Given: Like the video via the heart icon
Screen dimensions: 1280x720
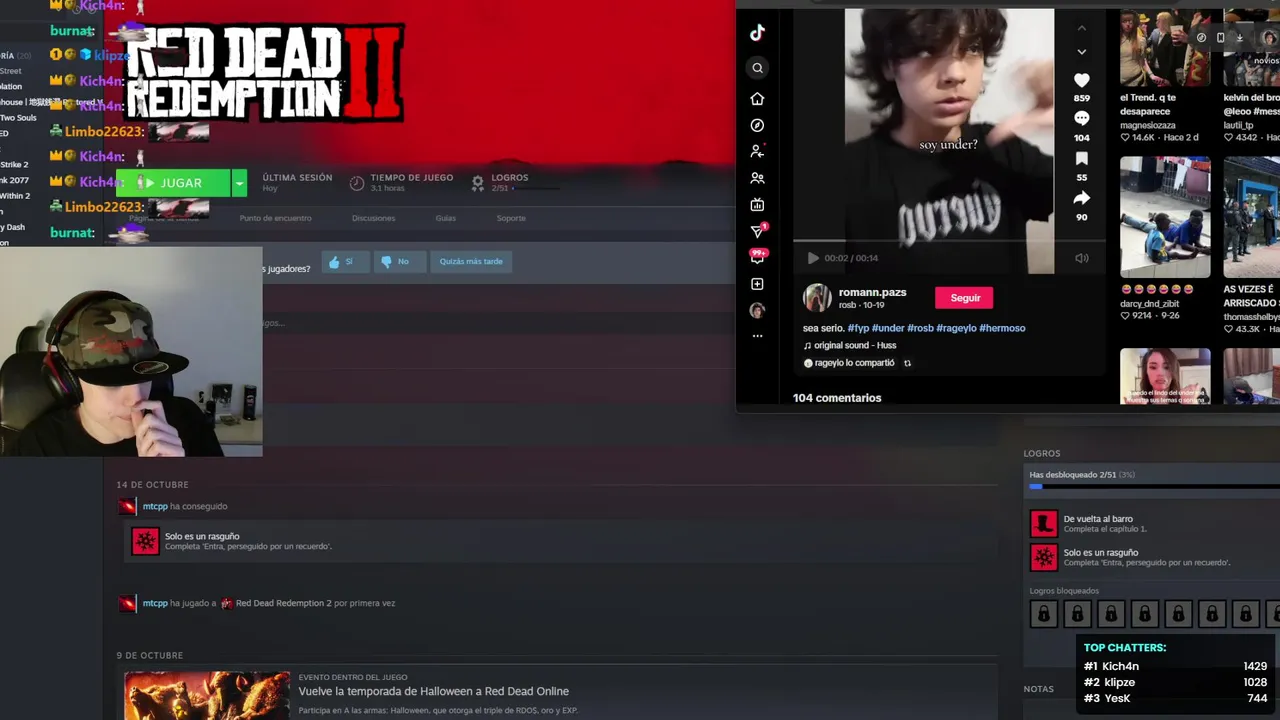Looking at the screenshot, I should (1081, 80).
